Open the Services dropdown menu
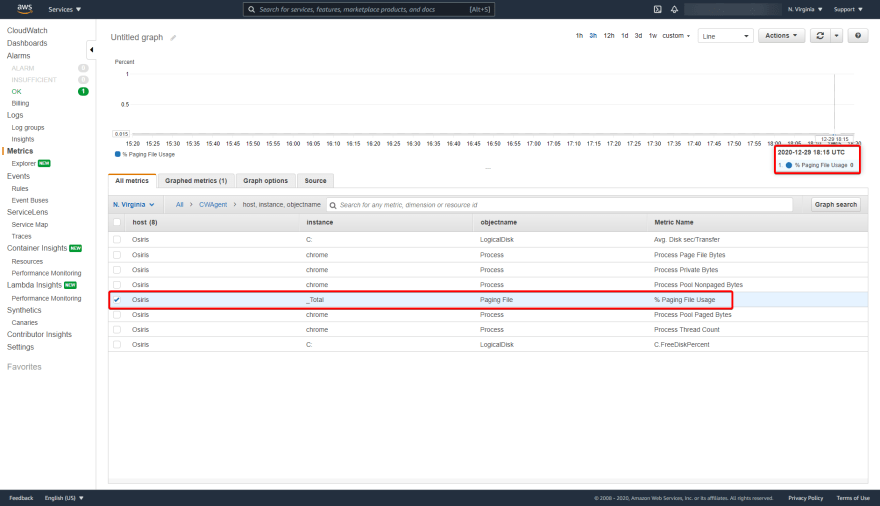The width and height of the screenshot is (880, 506). (x=65, y=9)
